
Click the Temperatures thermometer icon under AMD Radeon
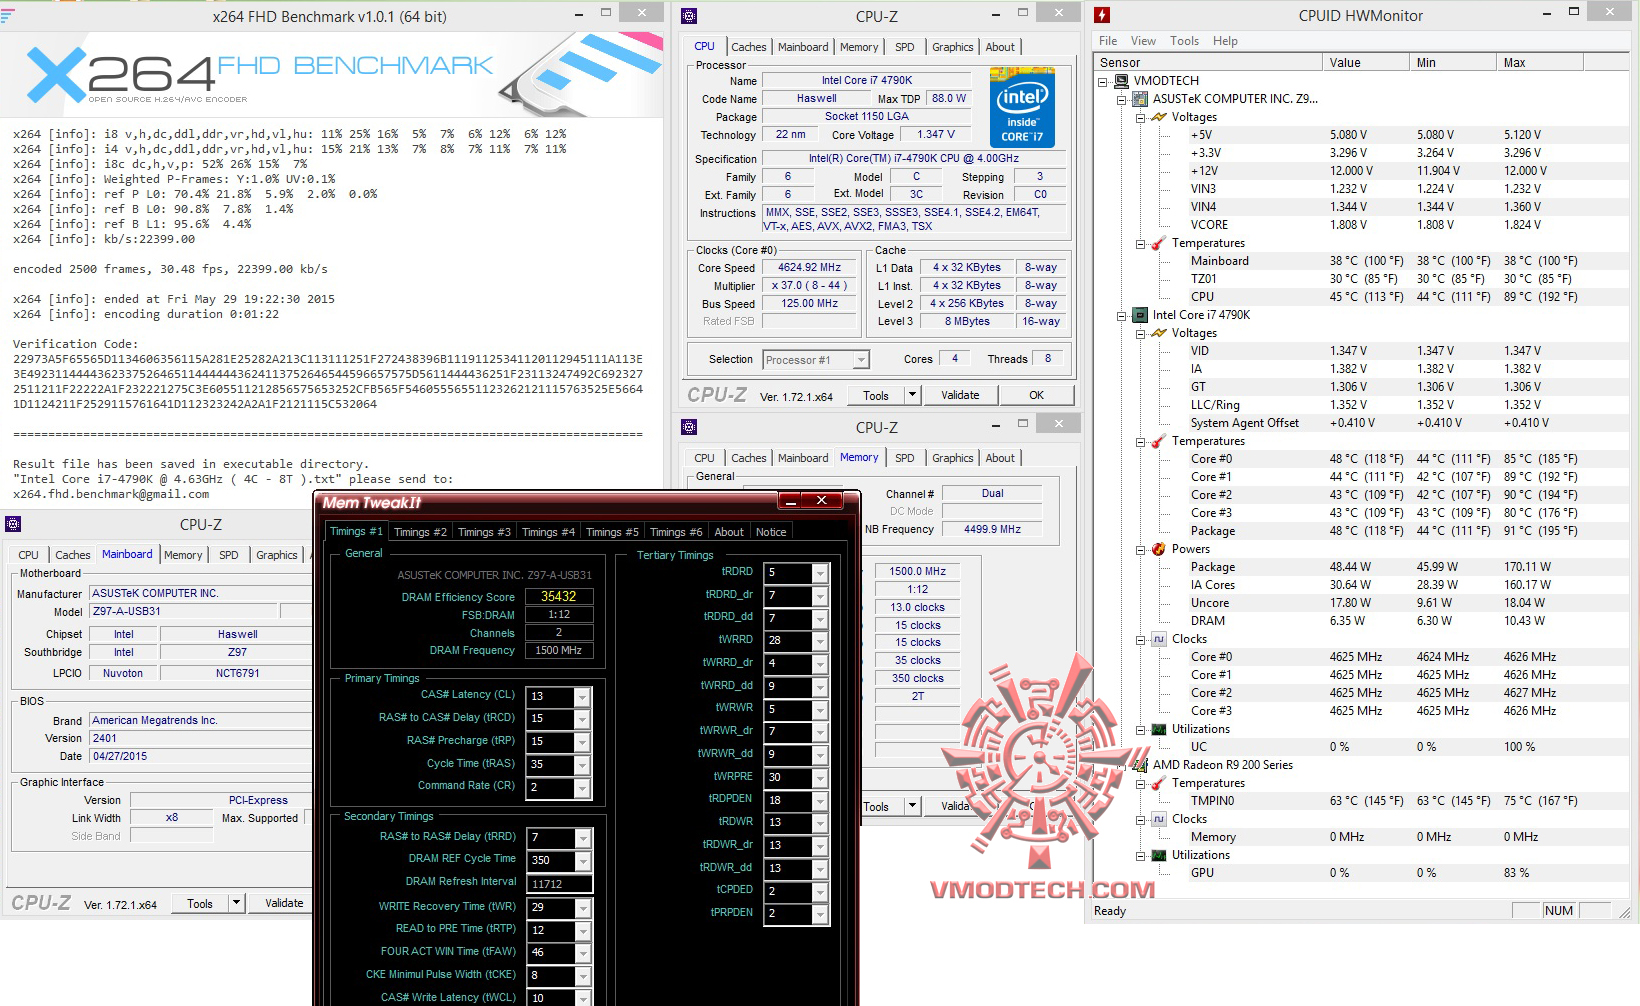1159,783
